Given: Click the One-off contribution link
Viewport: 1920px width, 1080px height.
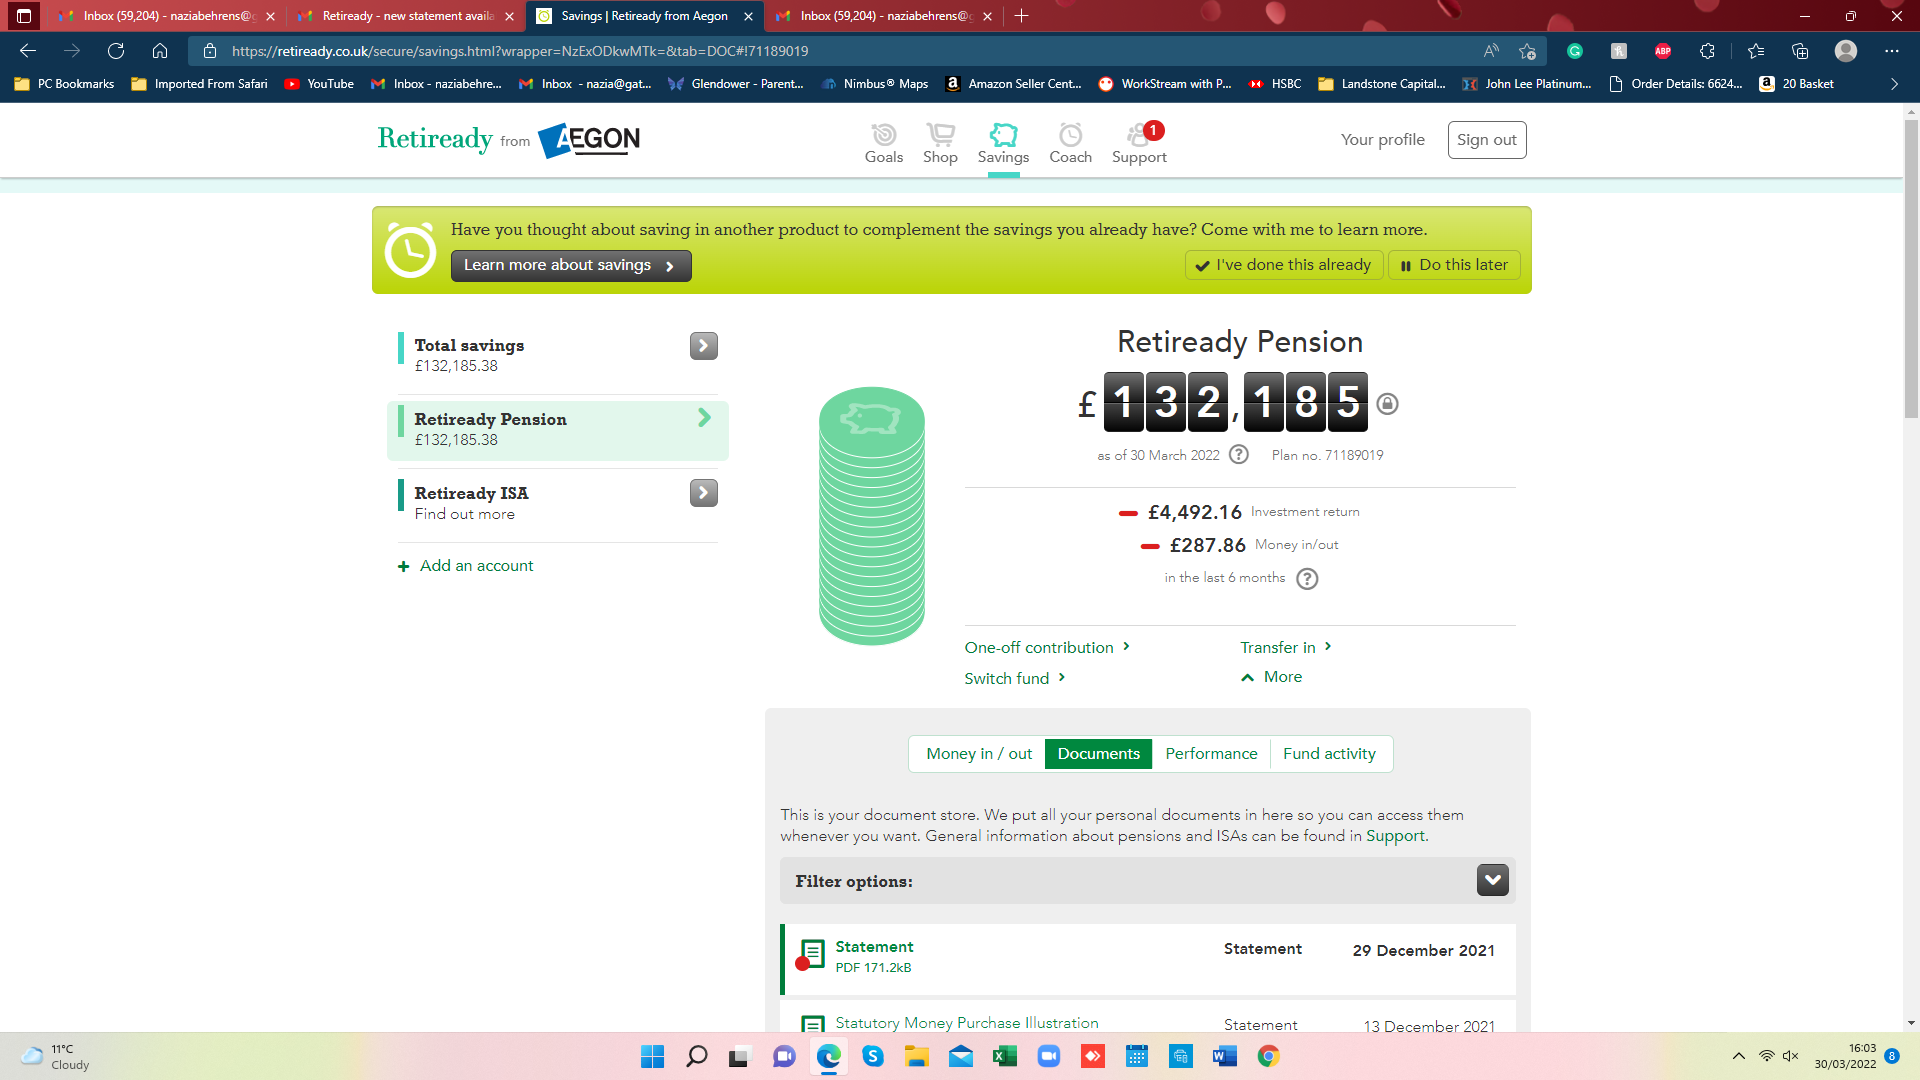Looking at the screenshot, I should click(1047, 647).
